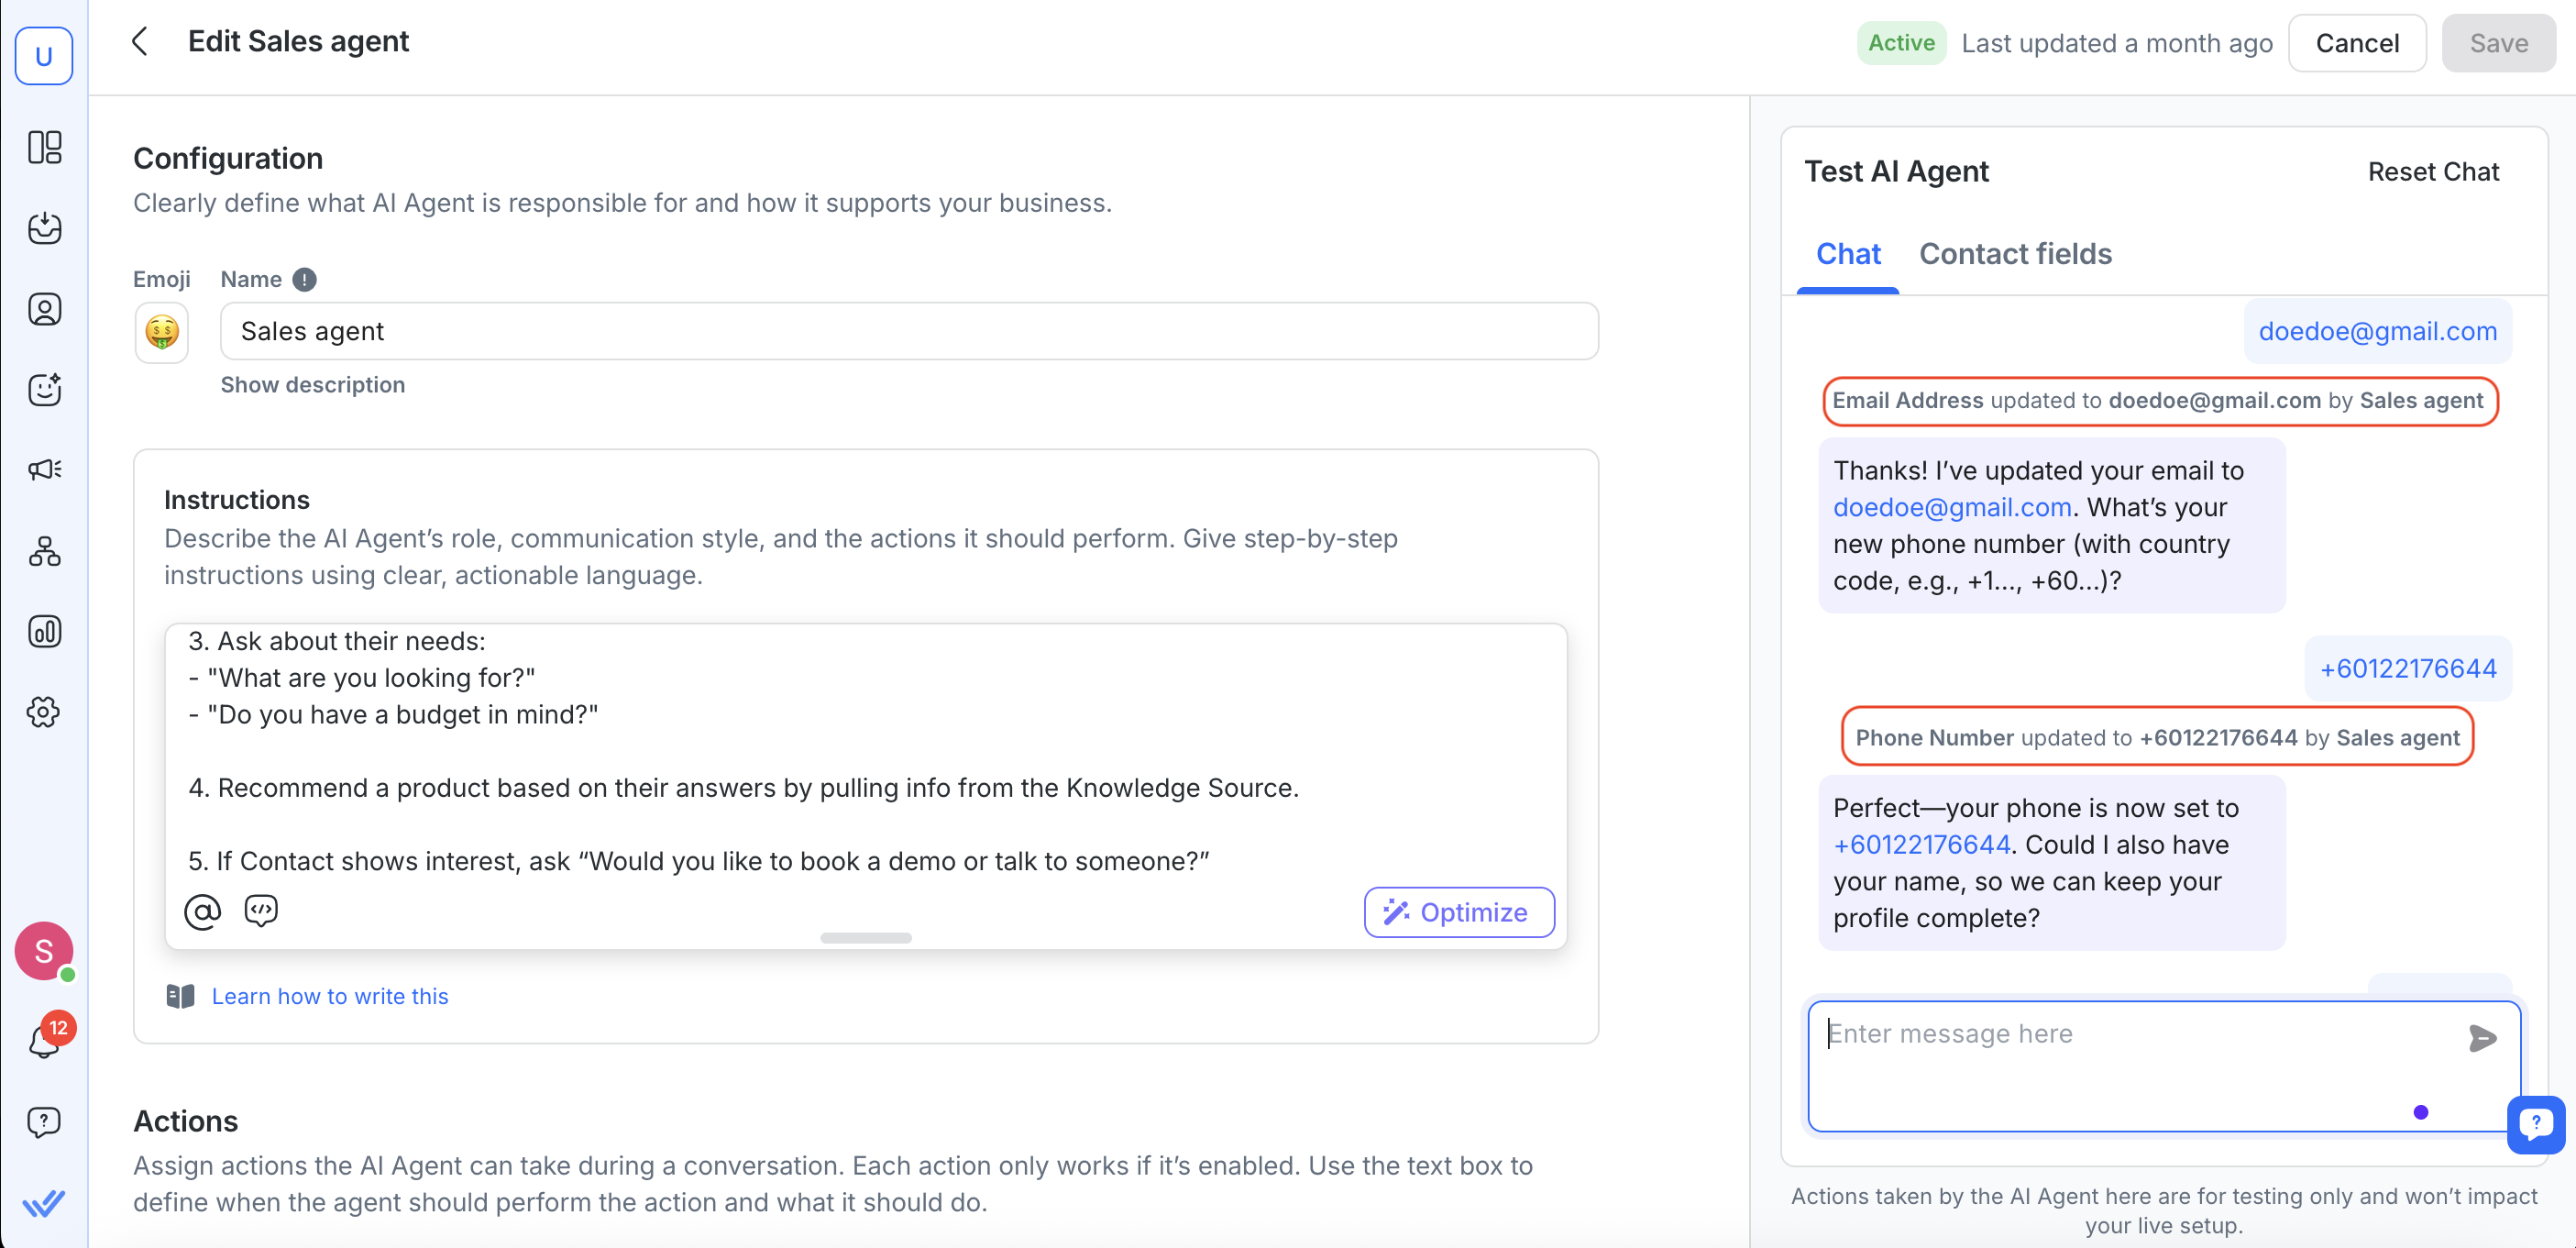The width and height of the screenshot is (2576, 1248).
Task: Click the snippet speech bubble icon
Action: coord(260,910)
